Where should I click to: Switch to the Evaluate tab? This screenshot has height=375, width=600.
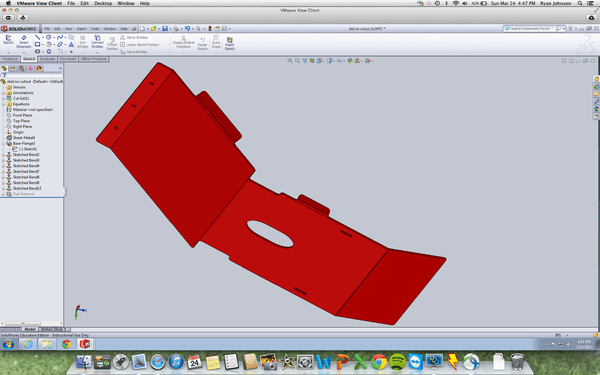coord(47,59)
